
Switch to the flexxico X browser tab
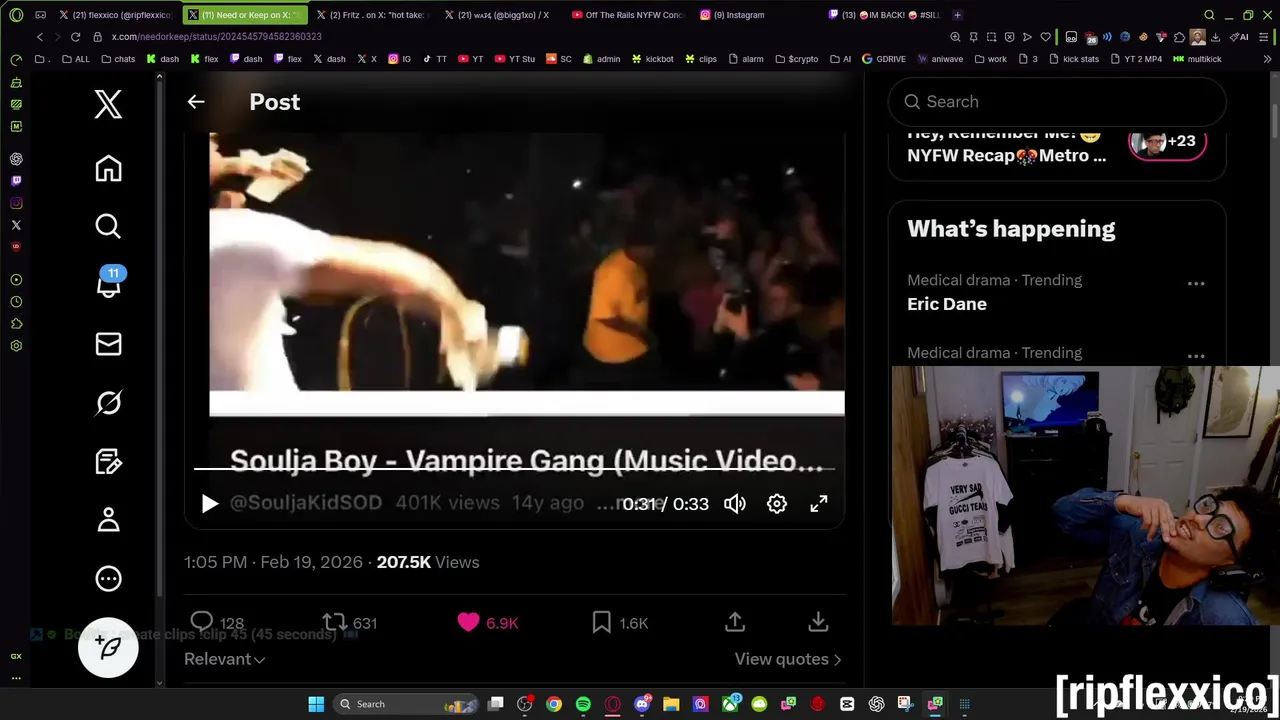pyautogui.click(x=115, y=15)
